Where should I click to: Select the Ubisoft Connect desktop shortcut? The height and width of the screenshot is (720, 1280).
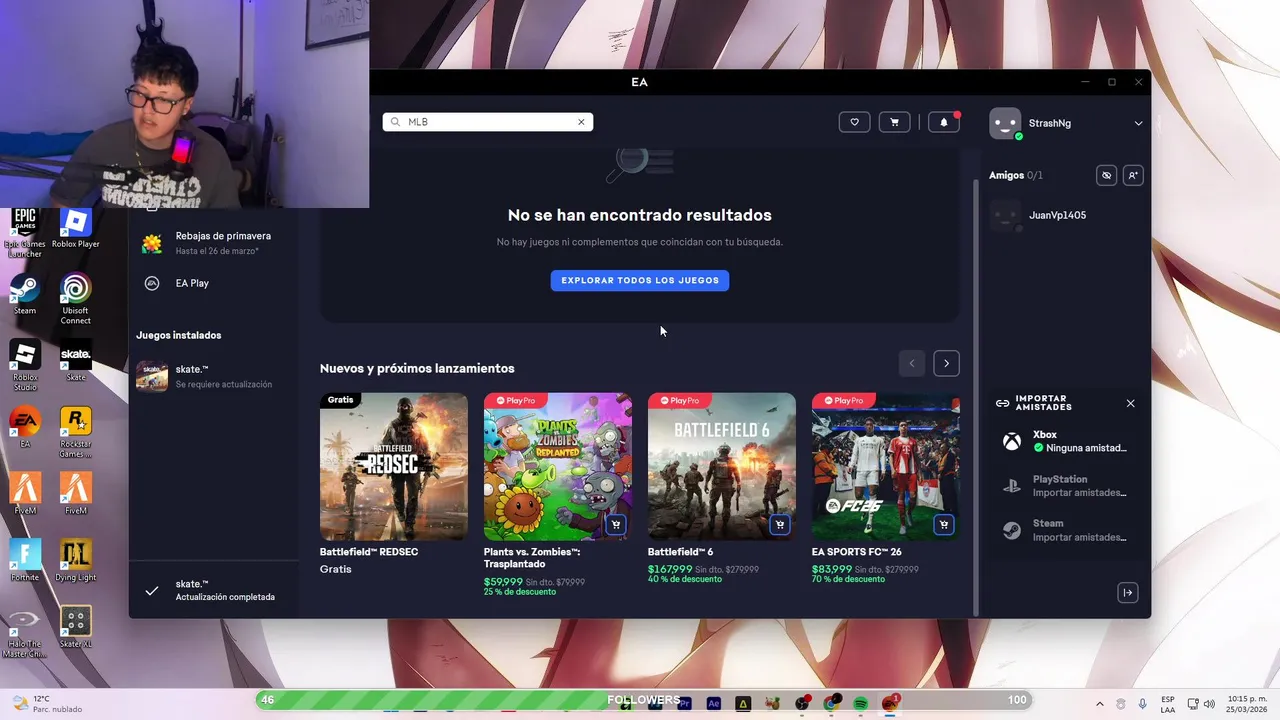[76, 299]
